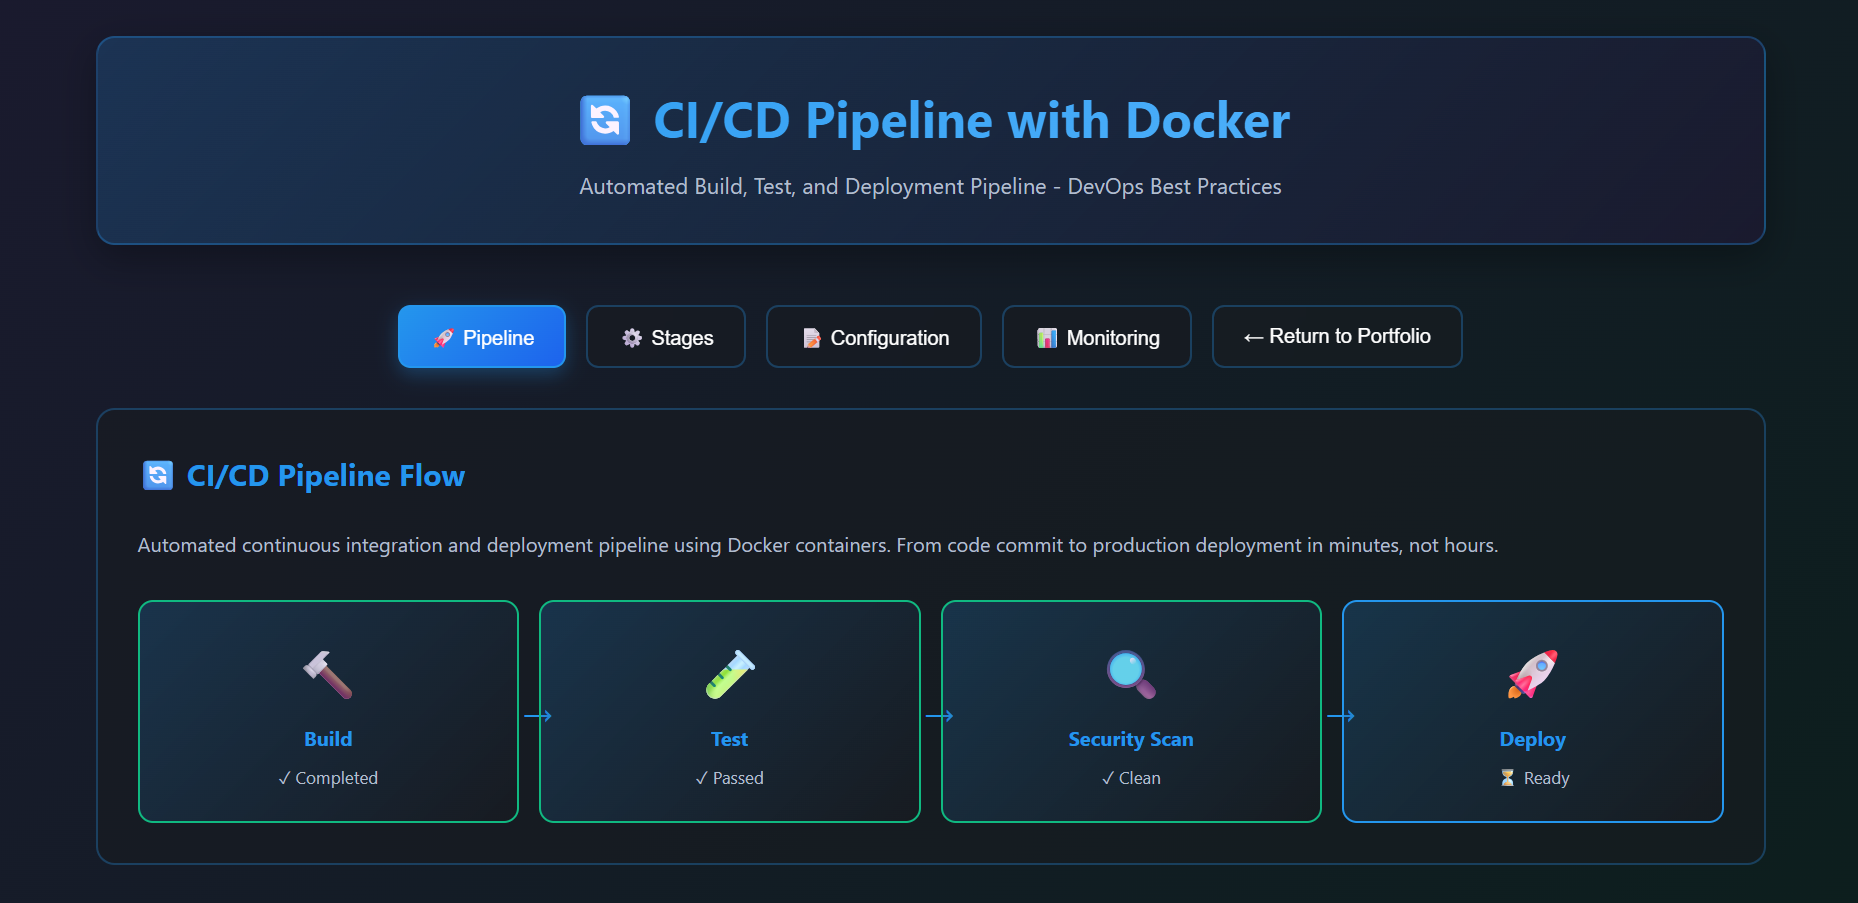The width and height of the screenshot is (1858, 903).
Task: Open the Monitoring tab
Action: (x=1096, y=337)
